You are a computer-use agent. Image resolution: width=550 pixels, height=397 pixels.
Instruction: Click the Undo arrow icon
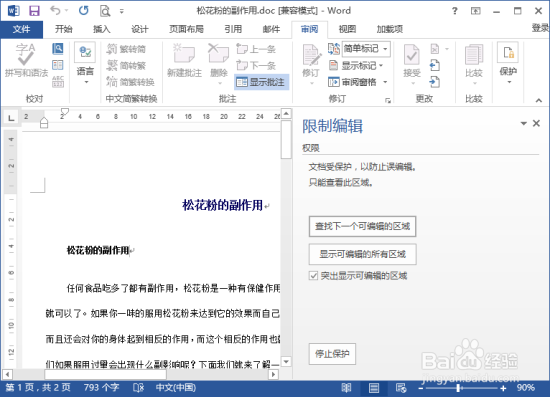(x=55, y=10)
